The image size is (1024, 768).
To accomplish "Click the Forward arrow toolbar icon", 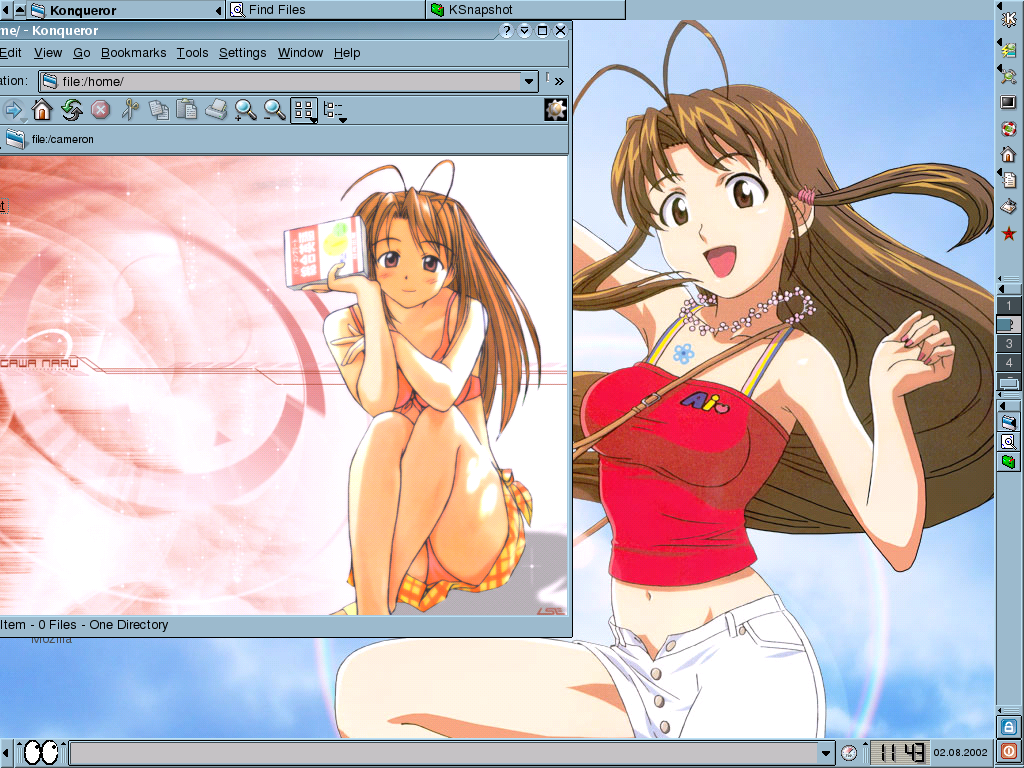I will (12, 110).
